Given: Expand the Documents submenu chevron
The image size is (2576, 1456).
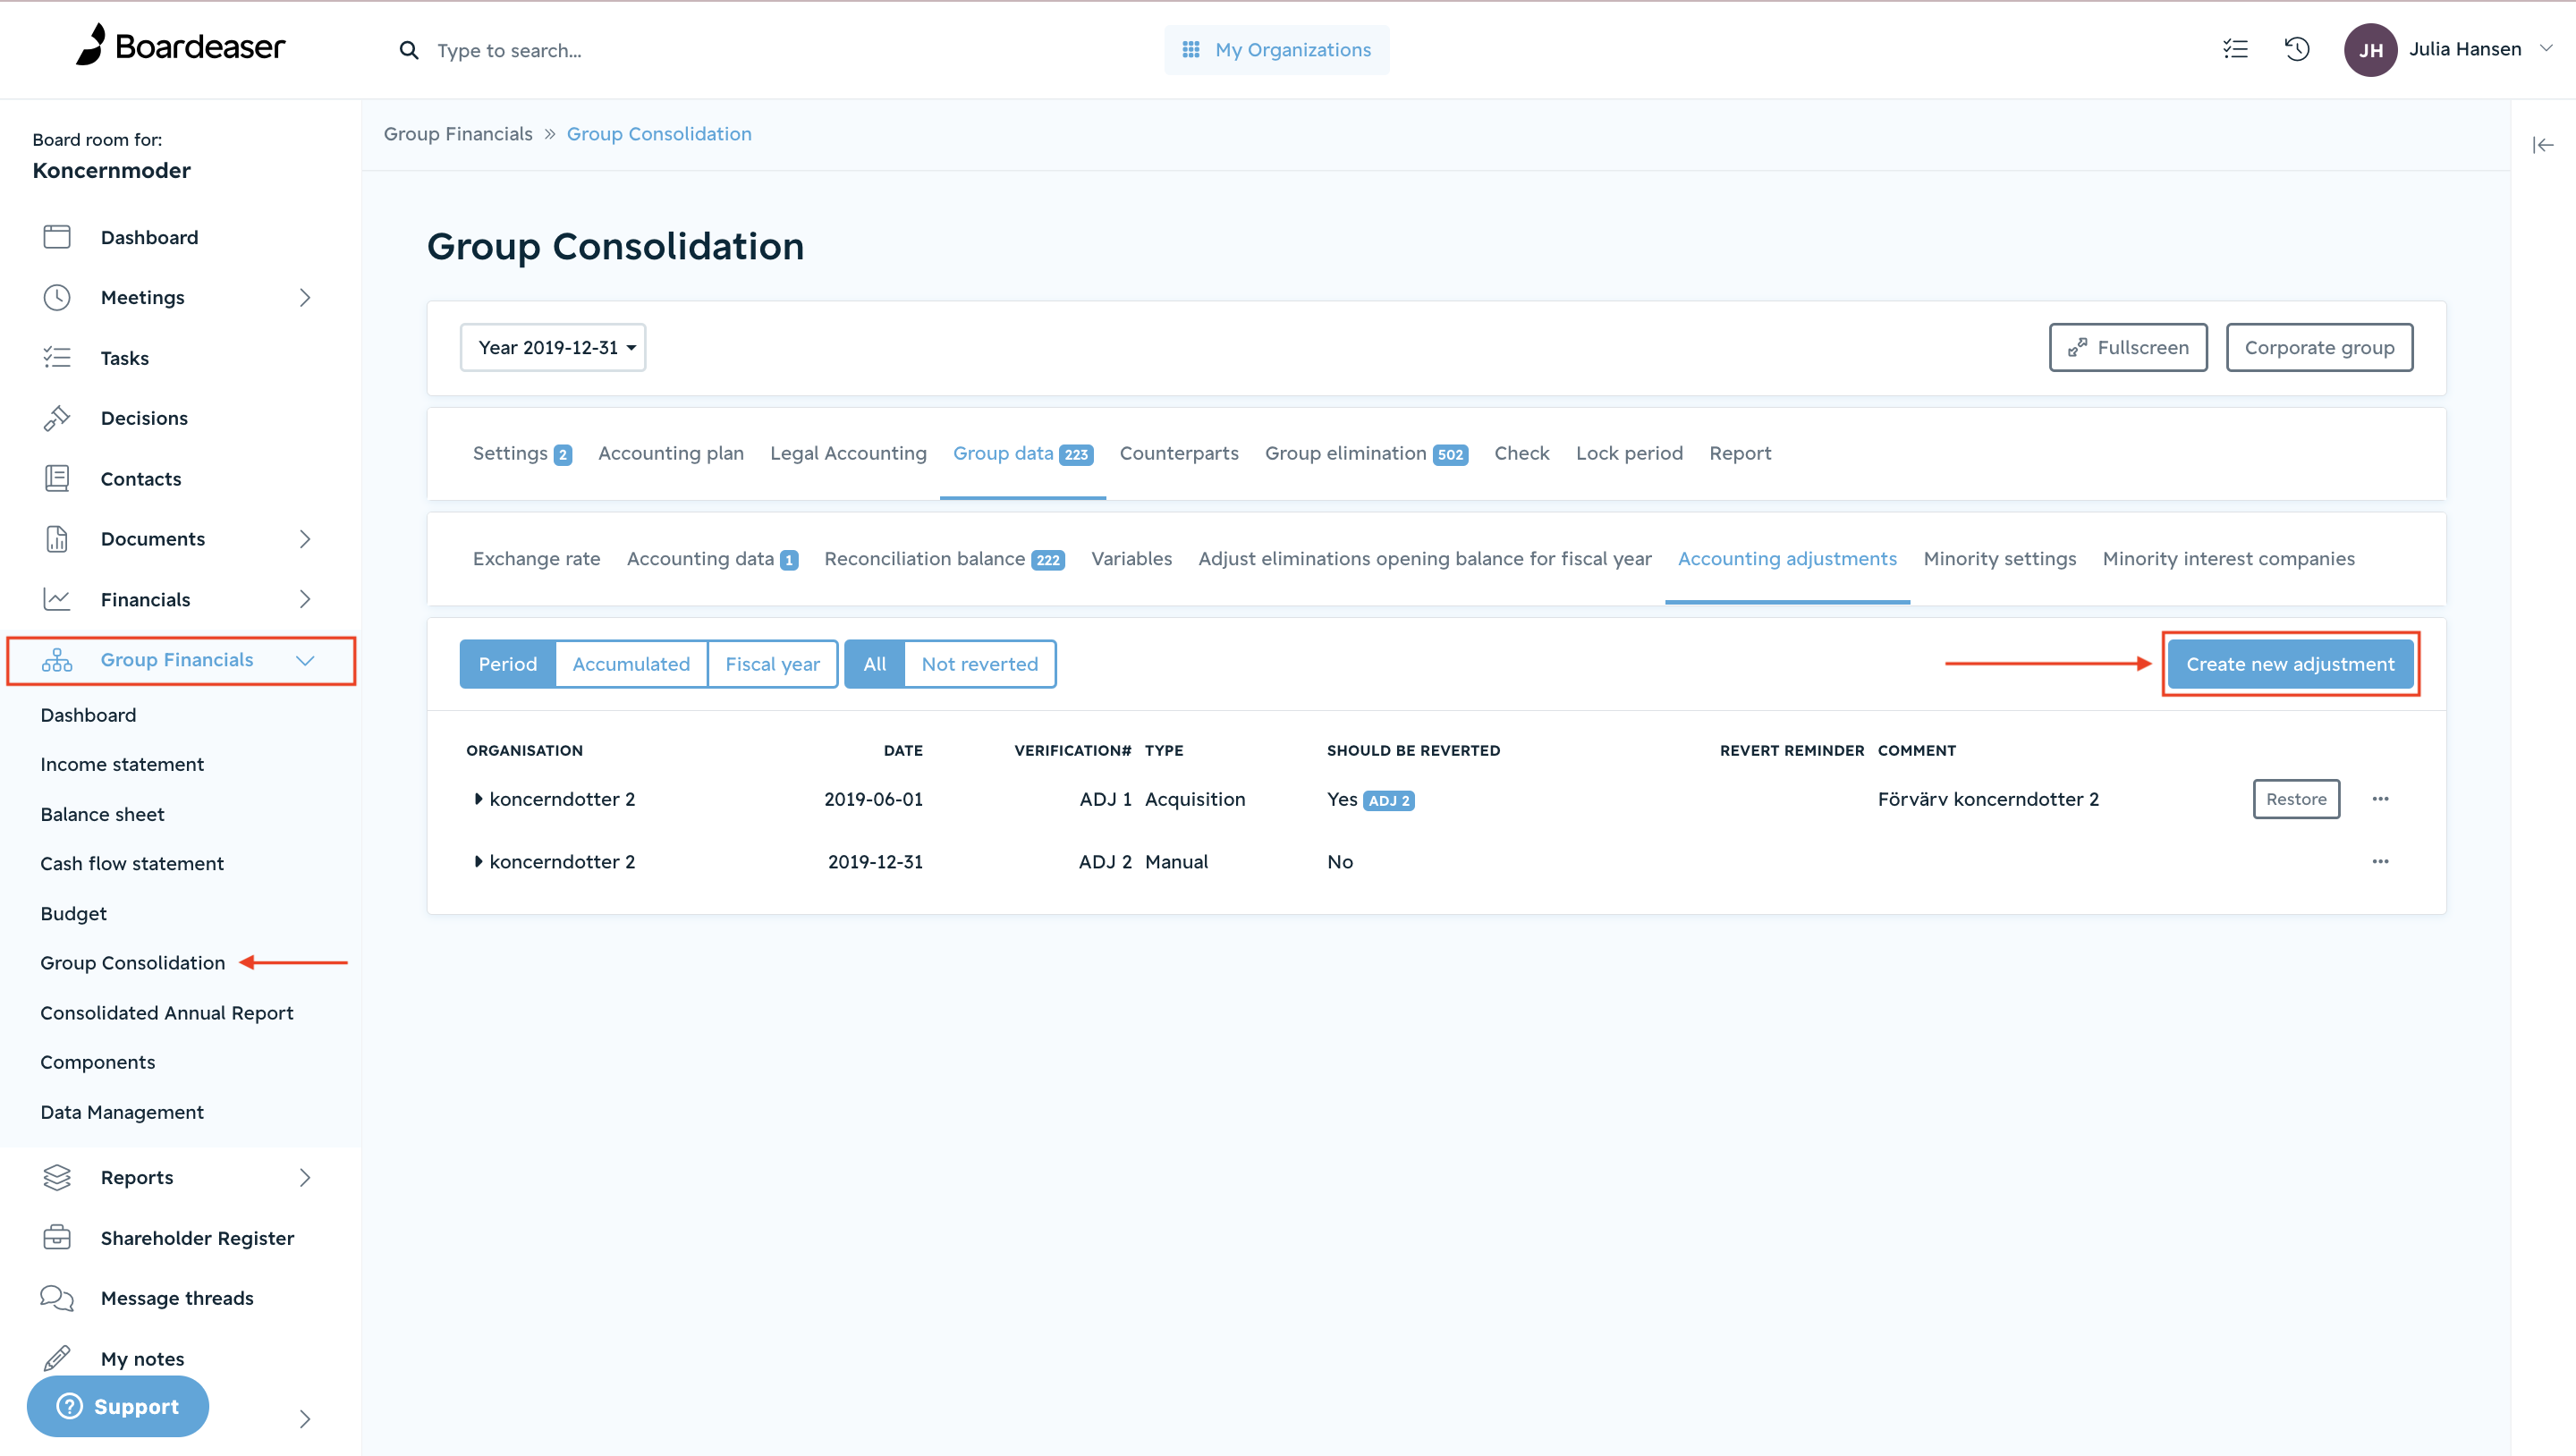Looking at the screenshot, I should [x=305, y=539].
